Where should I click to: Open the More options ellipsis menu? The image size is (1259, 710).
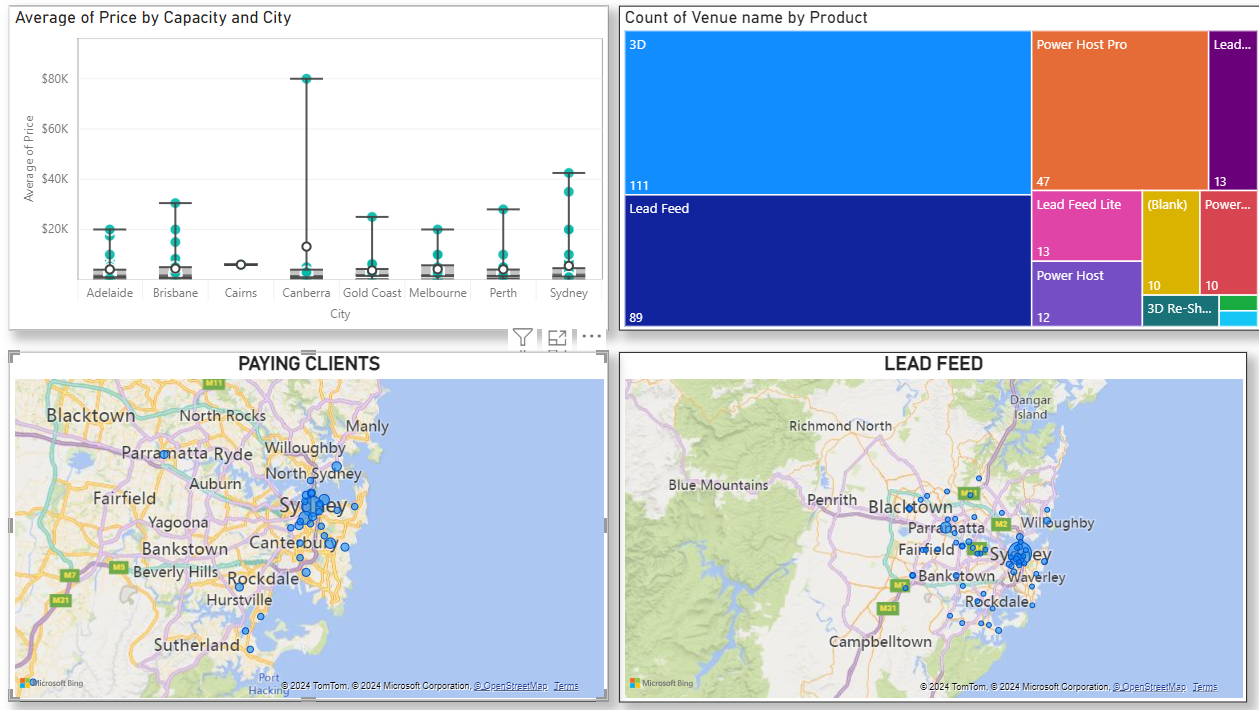(592, 336)
